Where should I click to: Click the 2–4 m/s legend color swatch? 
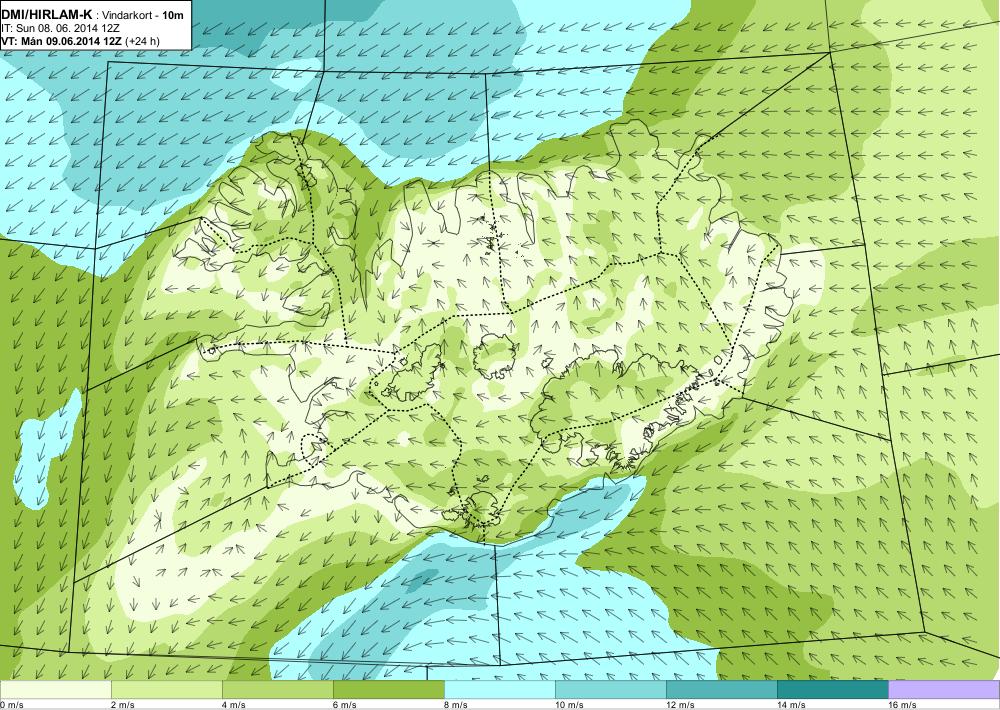(x=167, y=690)
